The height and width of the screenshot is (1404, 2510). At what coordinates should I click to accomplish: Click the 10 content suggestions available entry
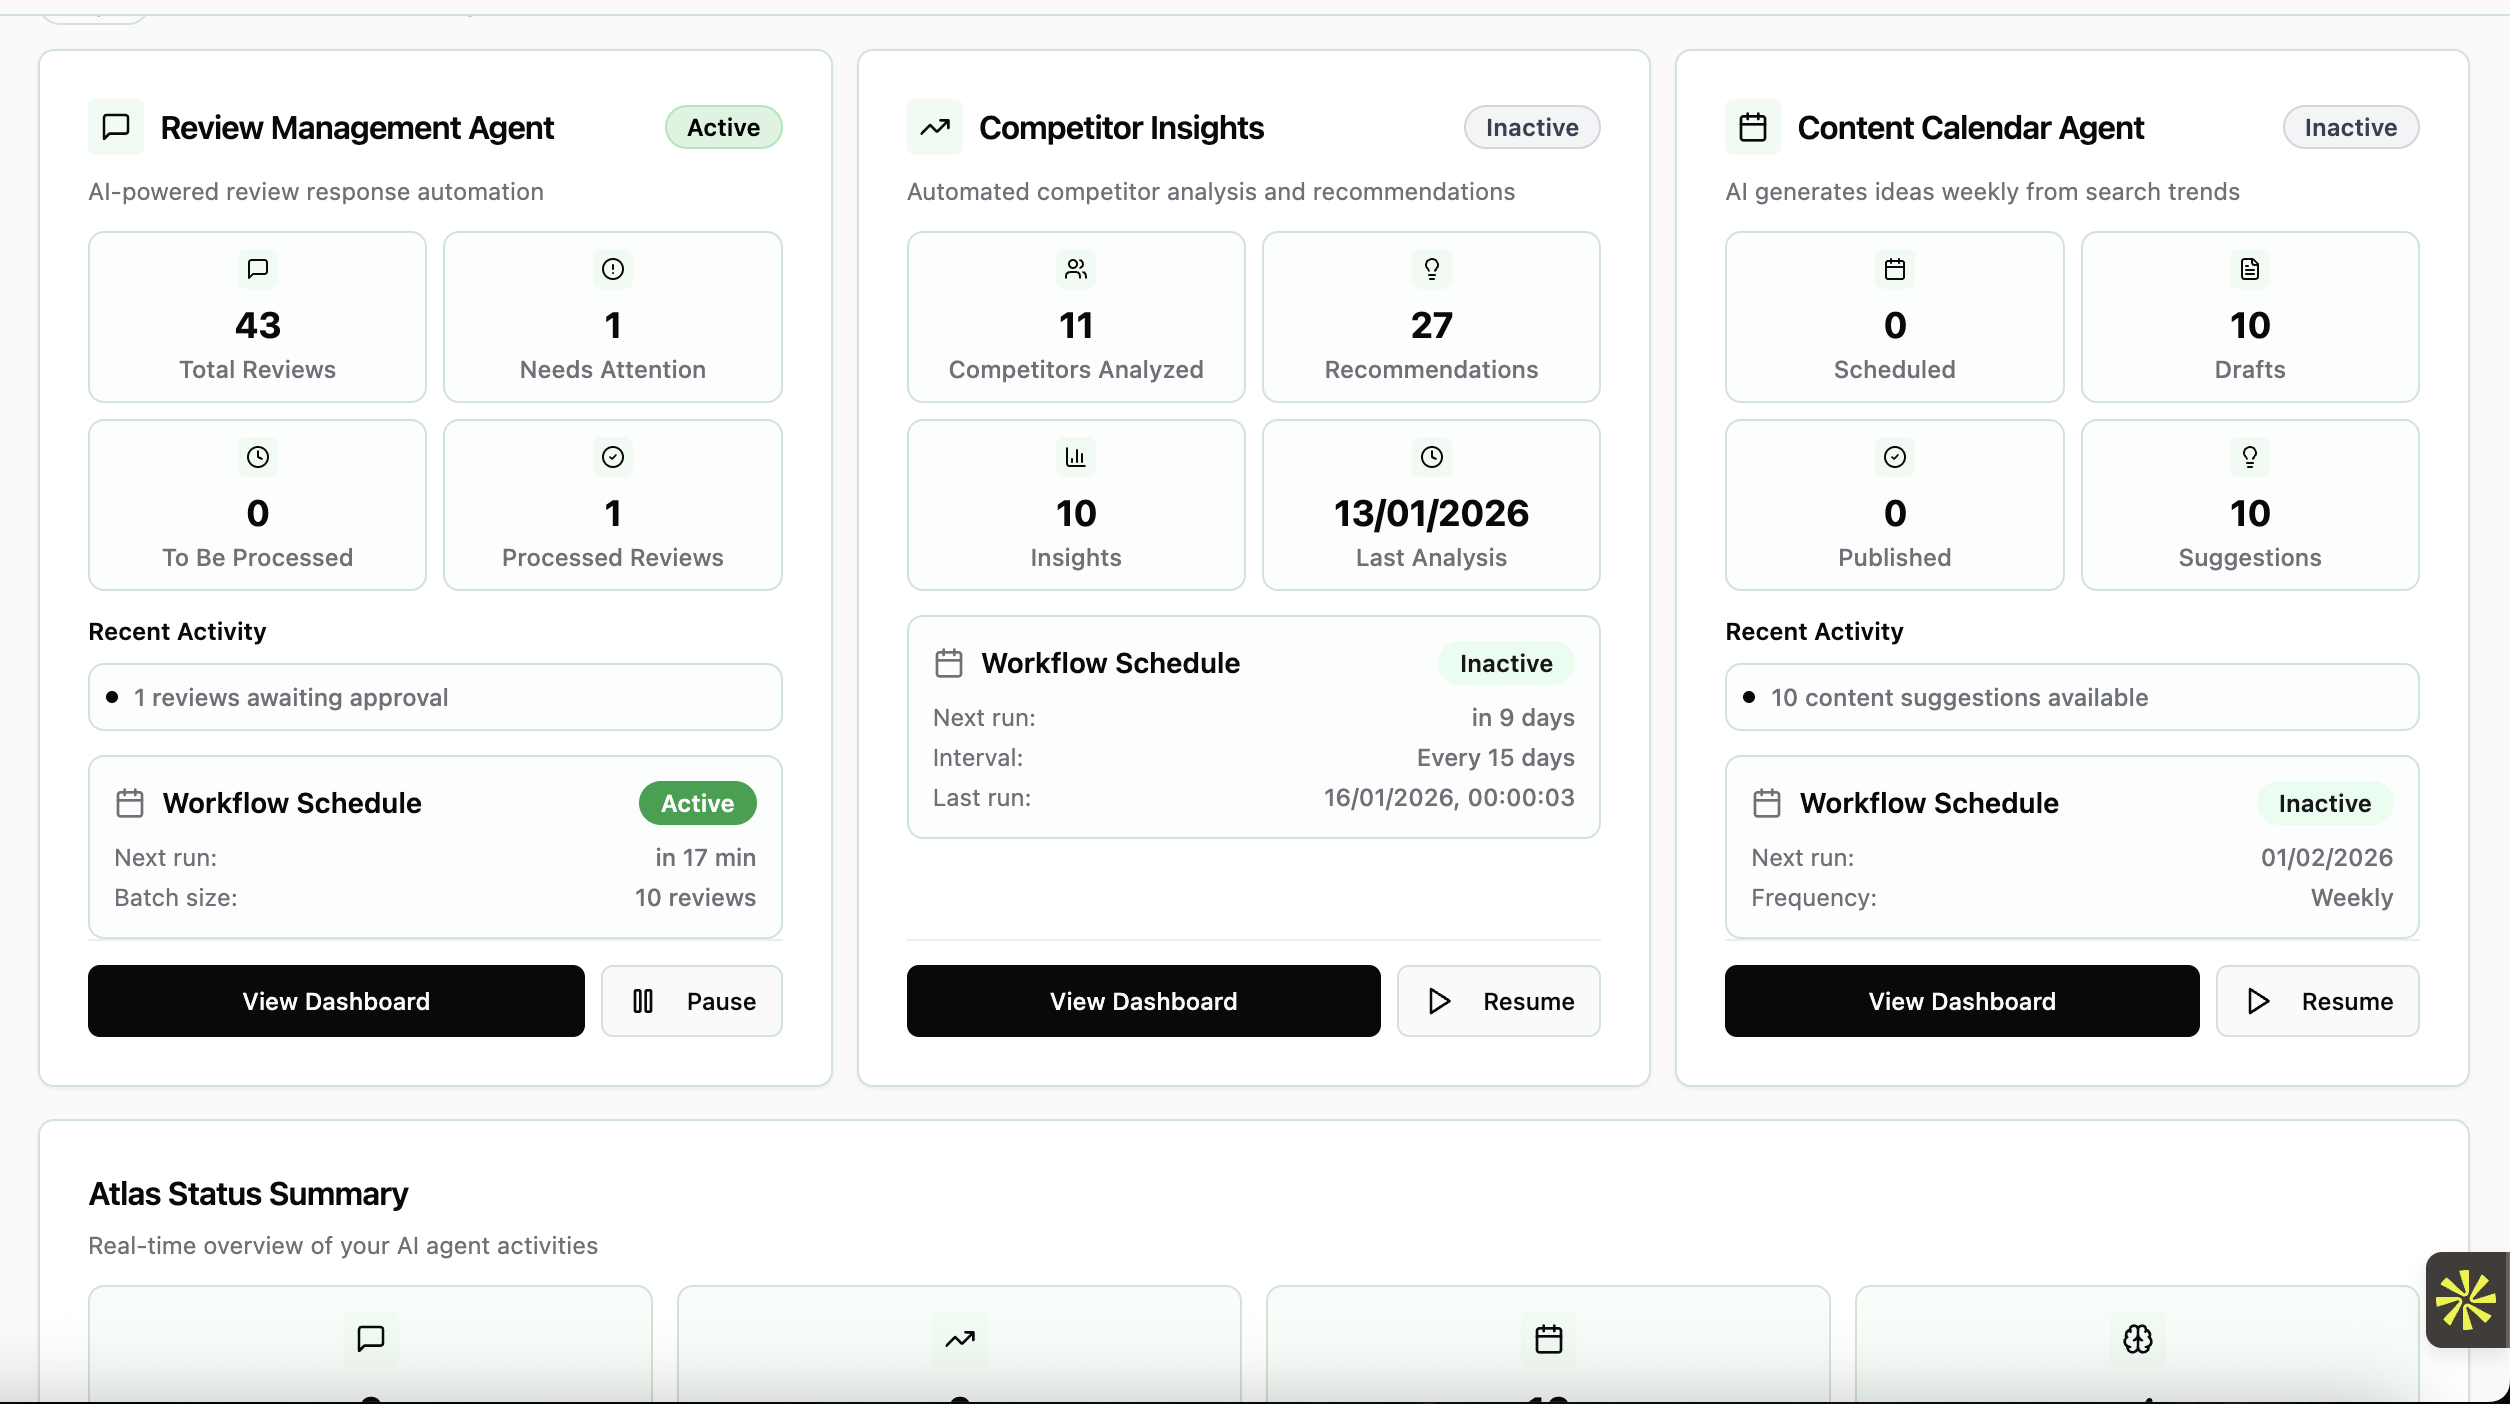tap(2070, 697)
